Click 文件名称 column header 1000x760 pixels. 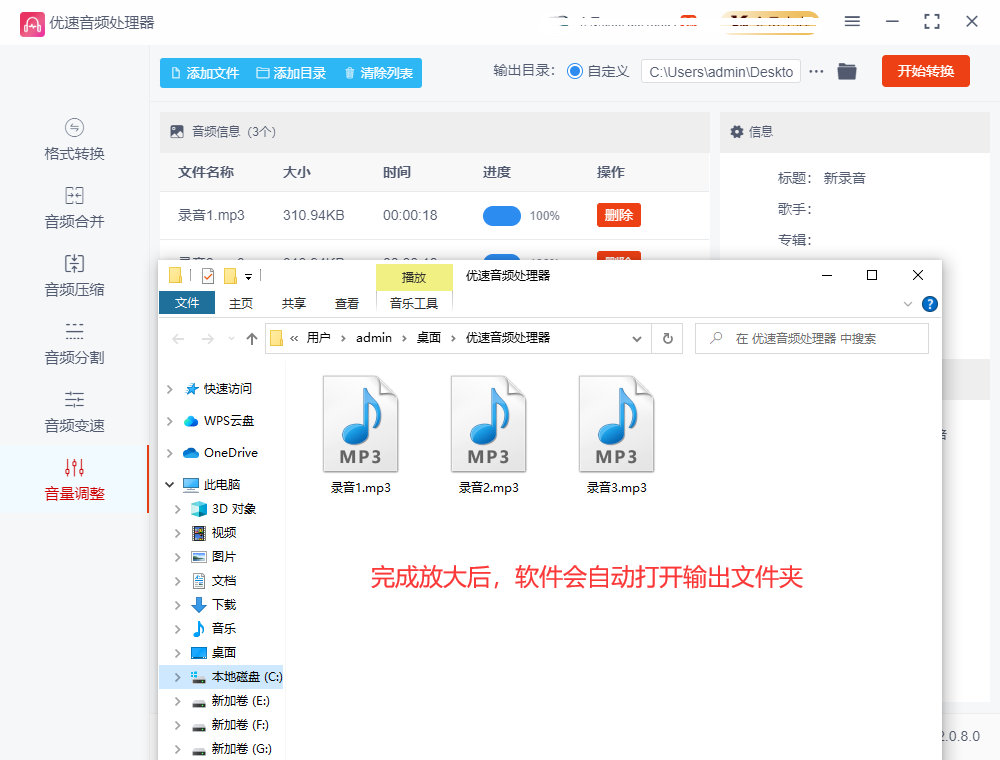click(205, 172)
